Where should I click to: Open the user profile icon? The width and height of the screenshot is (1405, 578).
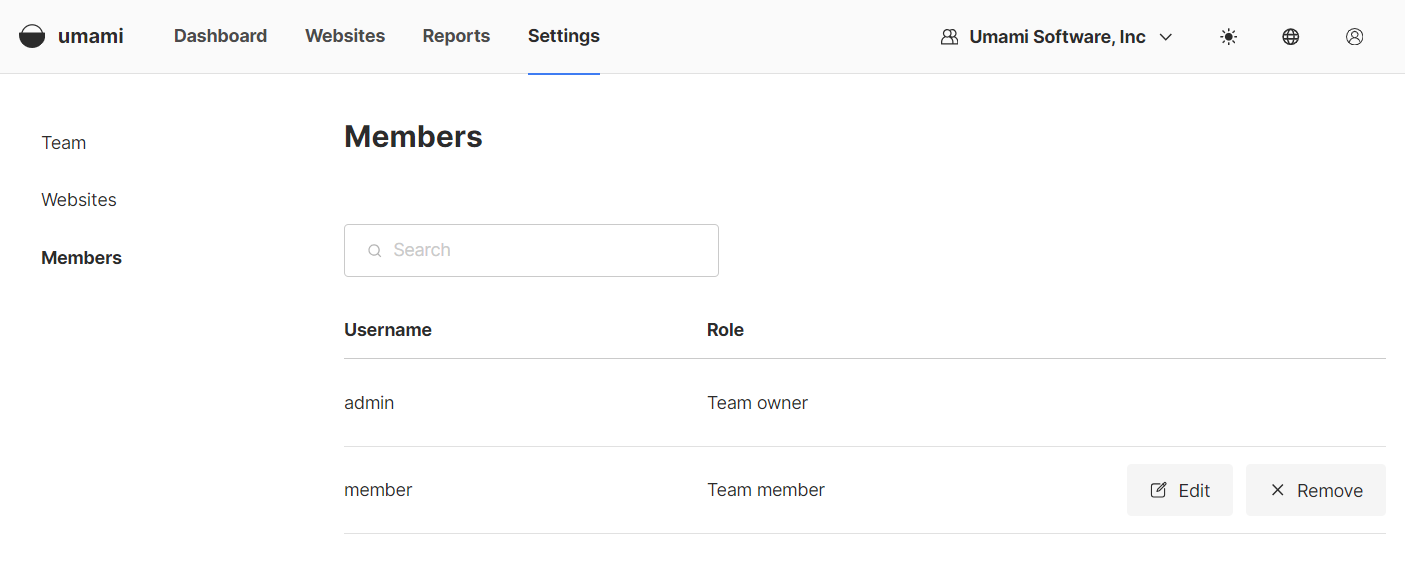[1354, 37]
